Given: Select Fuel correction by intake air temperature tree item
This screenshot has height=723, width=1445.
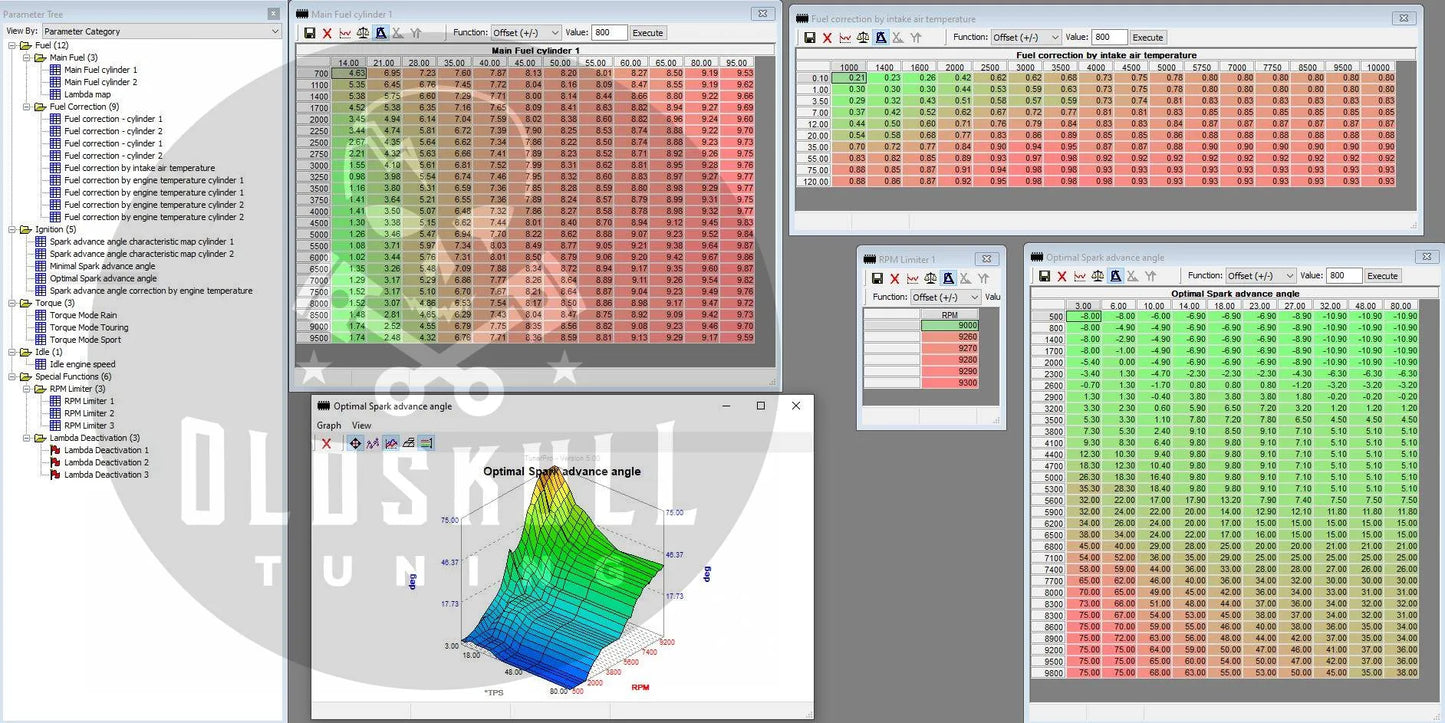Looking at the screenshot, I should pos(139,168).
